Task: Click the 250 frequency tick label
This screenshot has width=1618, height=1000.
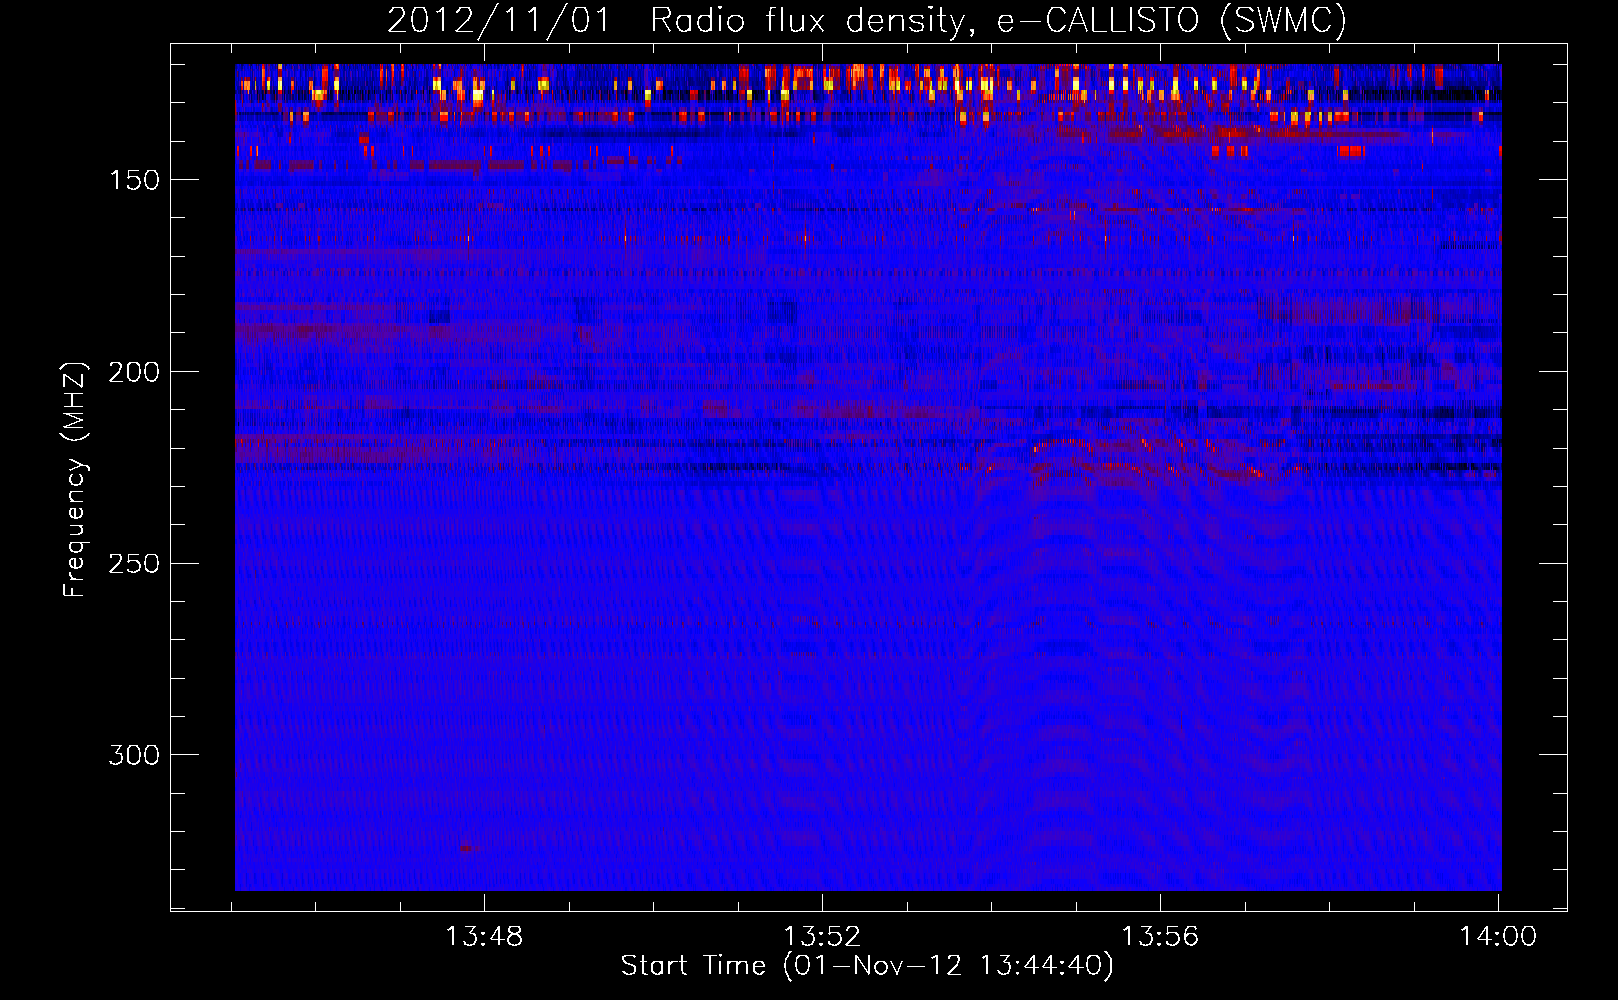Action: [x=134, y=563]
